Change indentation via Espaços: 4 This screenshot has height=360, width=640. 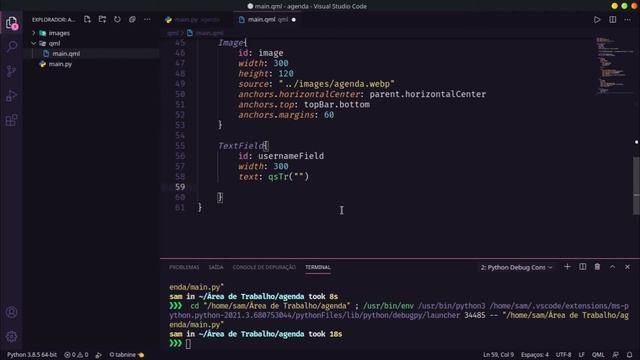[535, 355]
